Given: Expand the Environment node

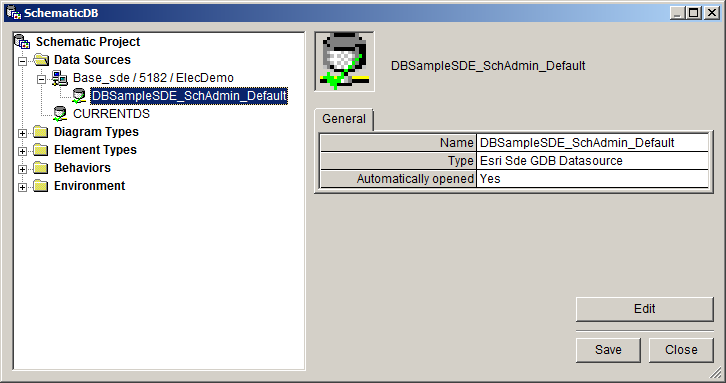Looking at the screenshot, I should pos(22,188).
